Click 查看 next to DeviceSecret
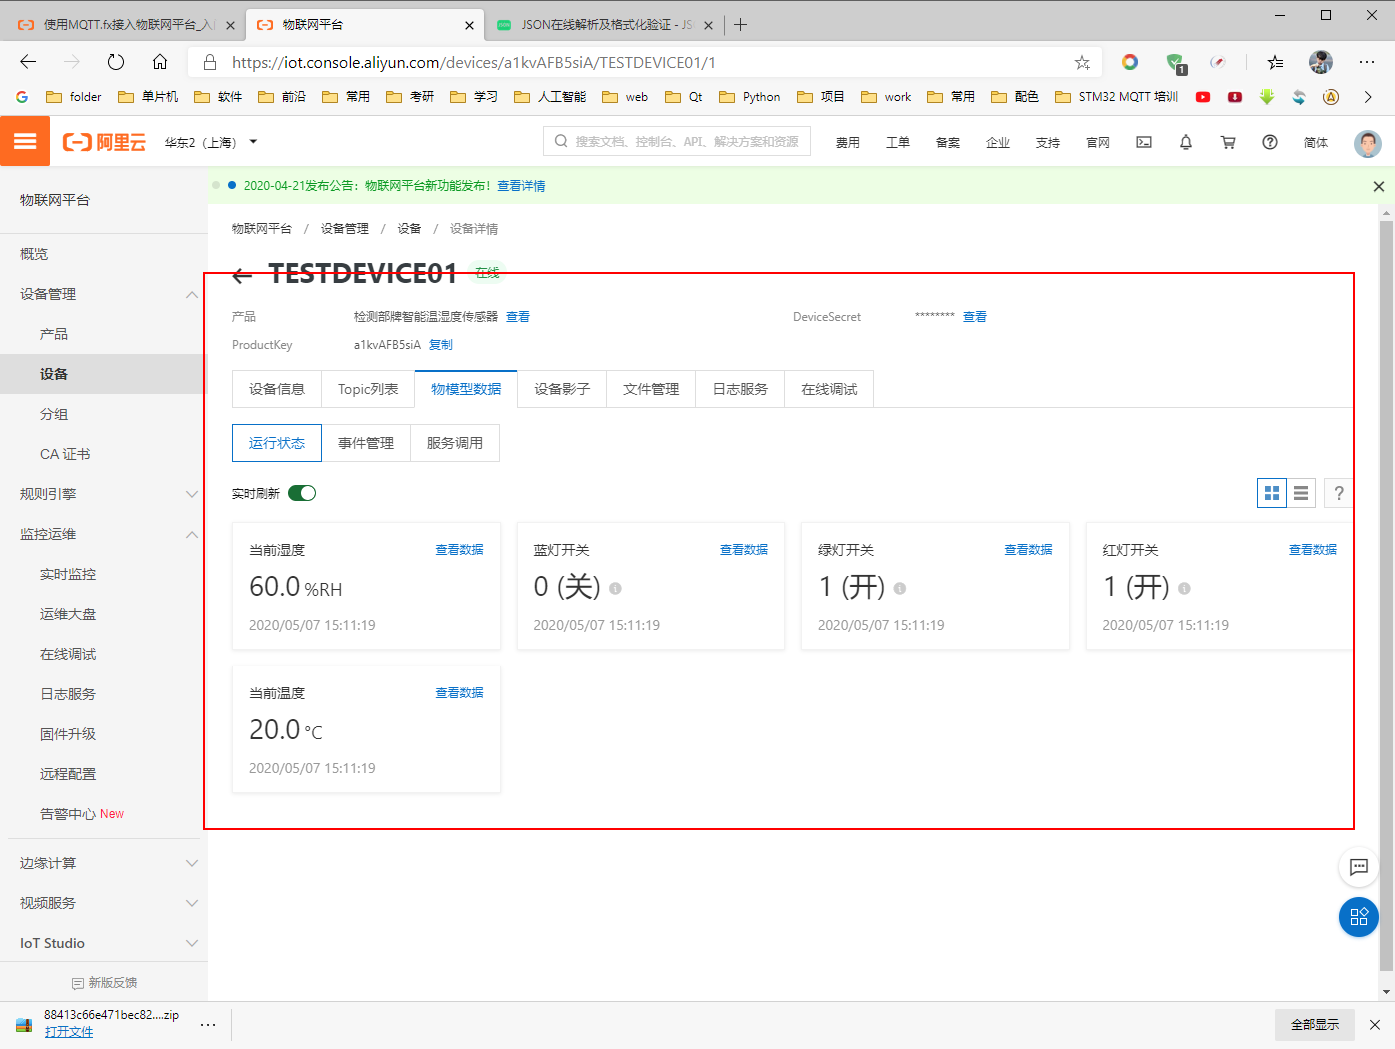The image size is (1395, 1049). [975, 317]
